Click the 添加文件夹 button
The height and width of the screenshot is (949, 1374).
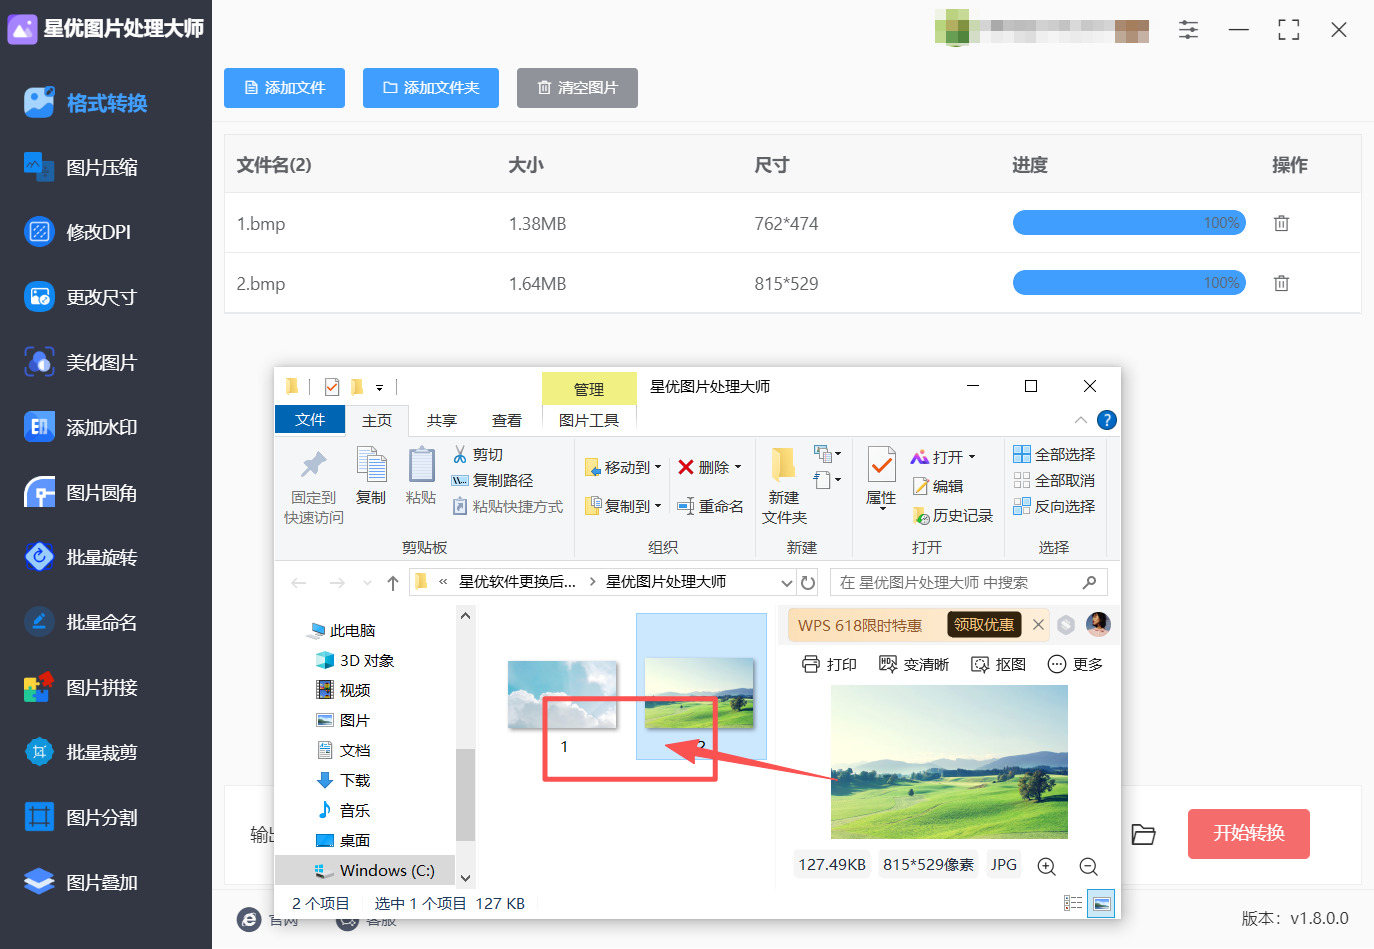point(431,88)
